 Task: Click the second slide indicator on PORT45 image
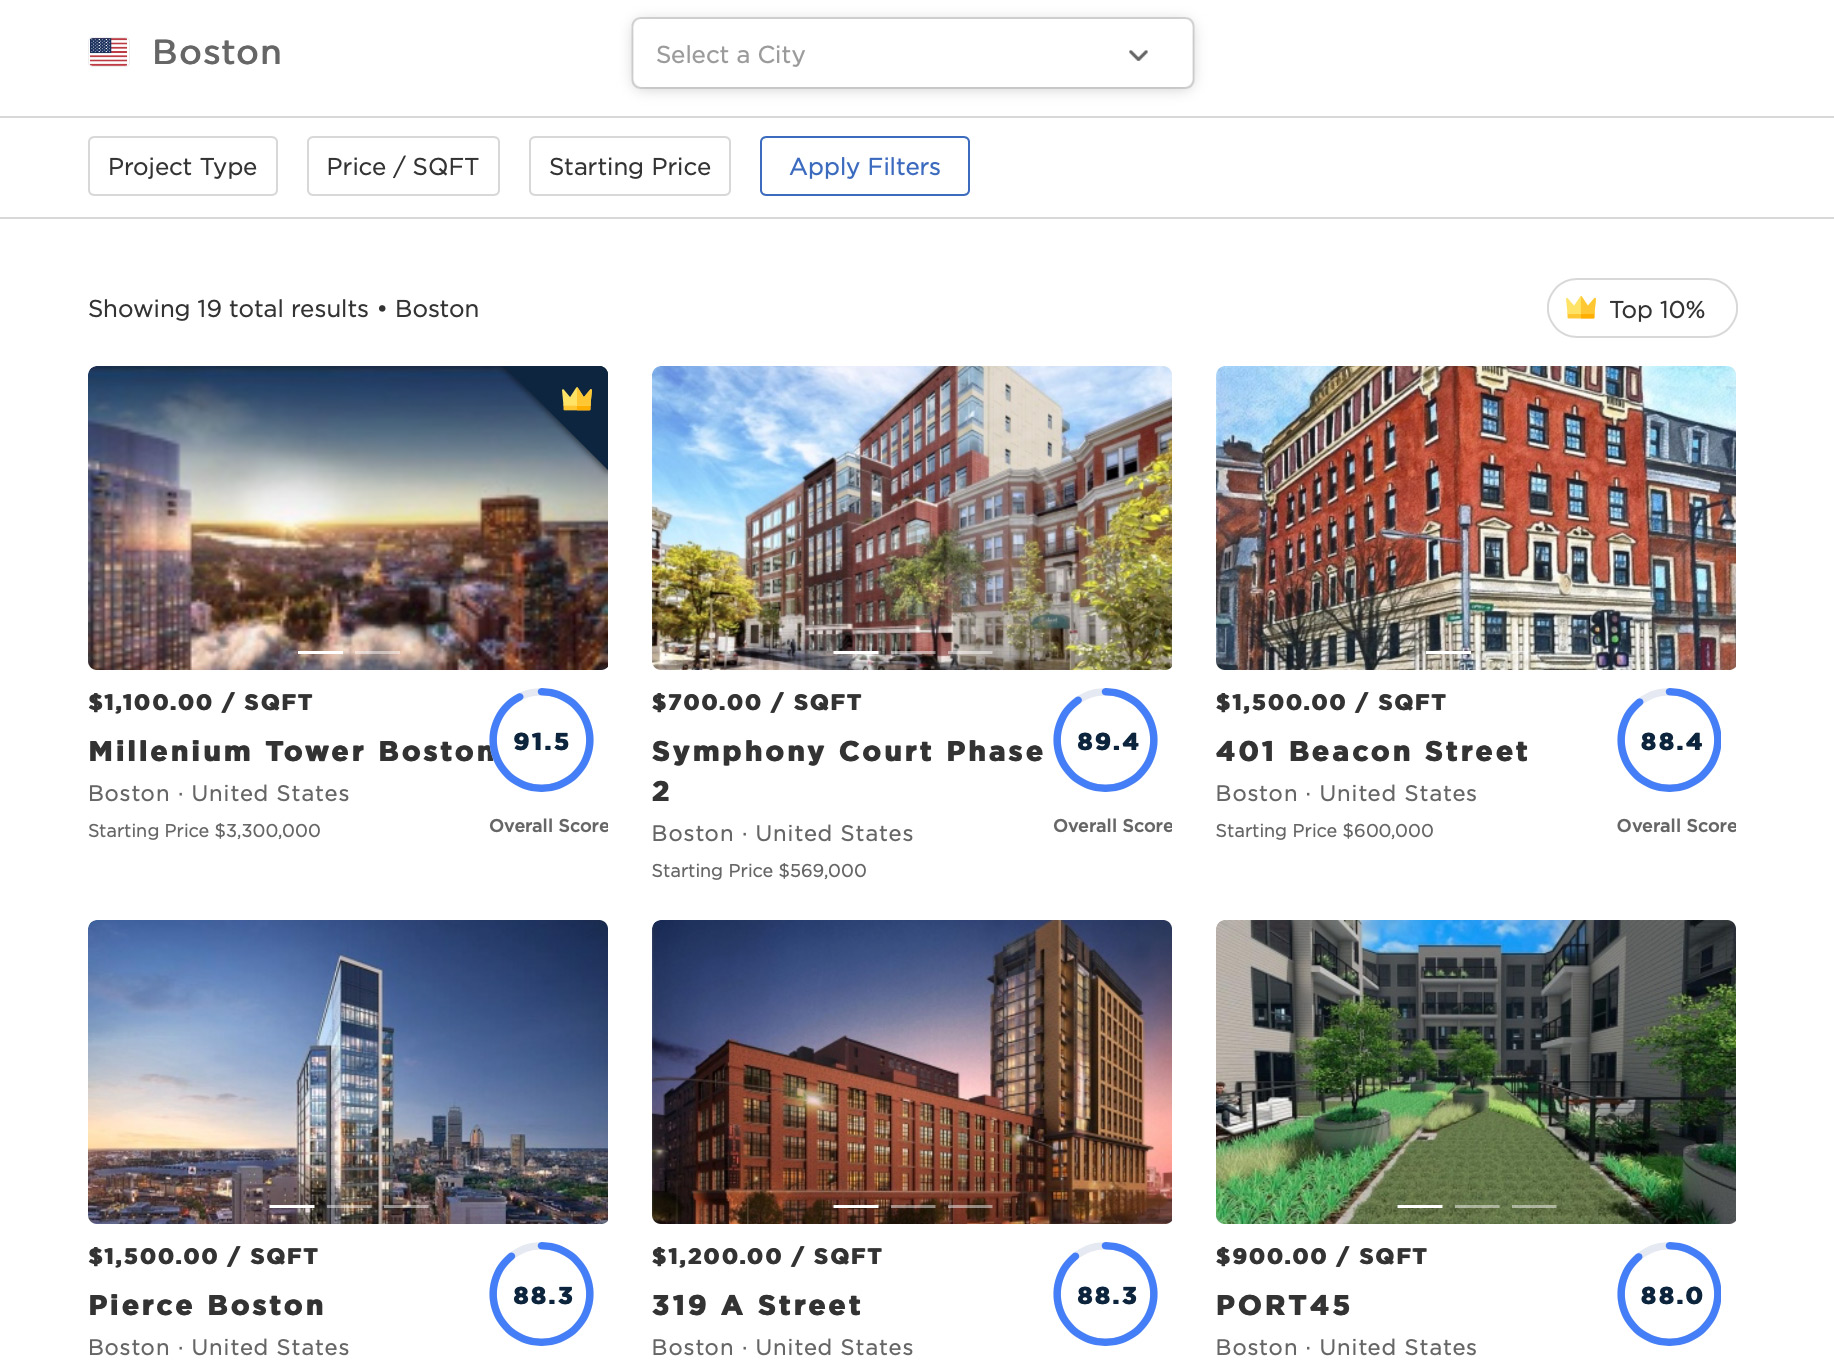click(x=1477, y=1206)
